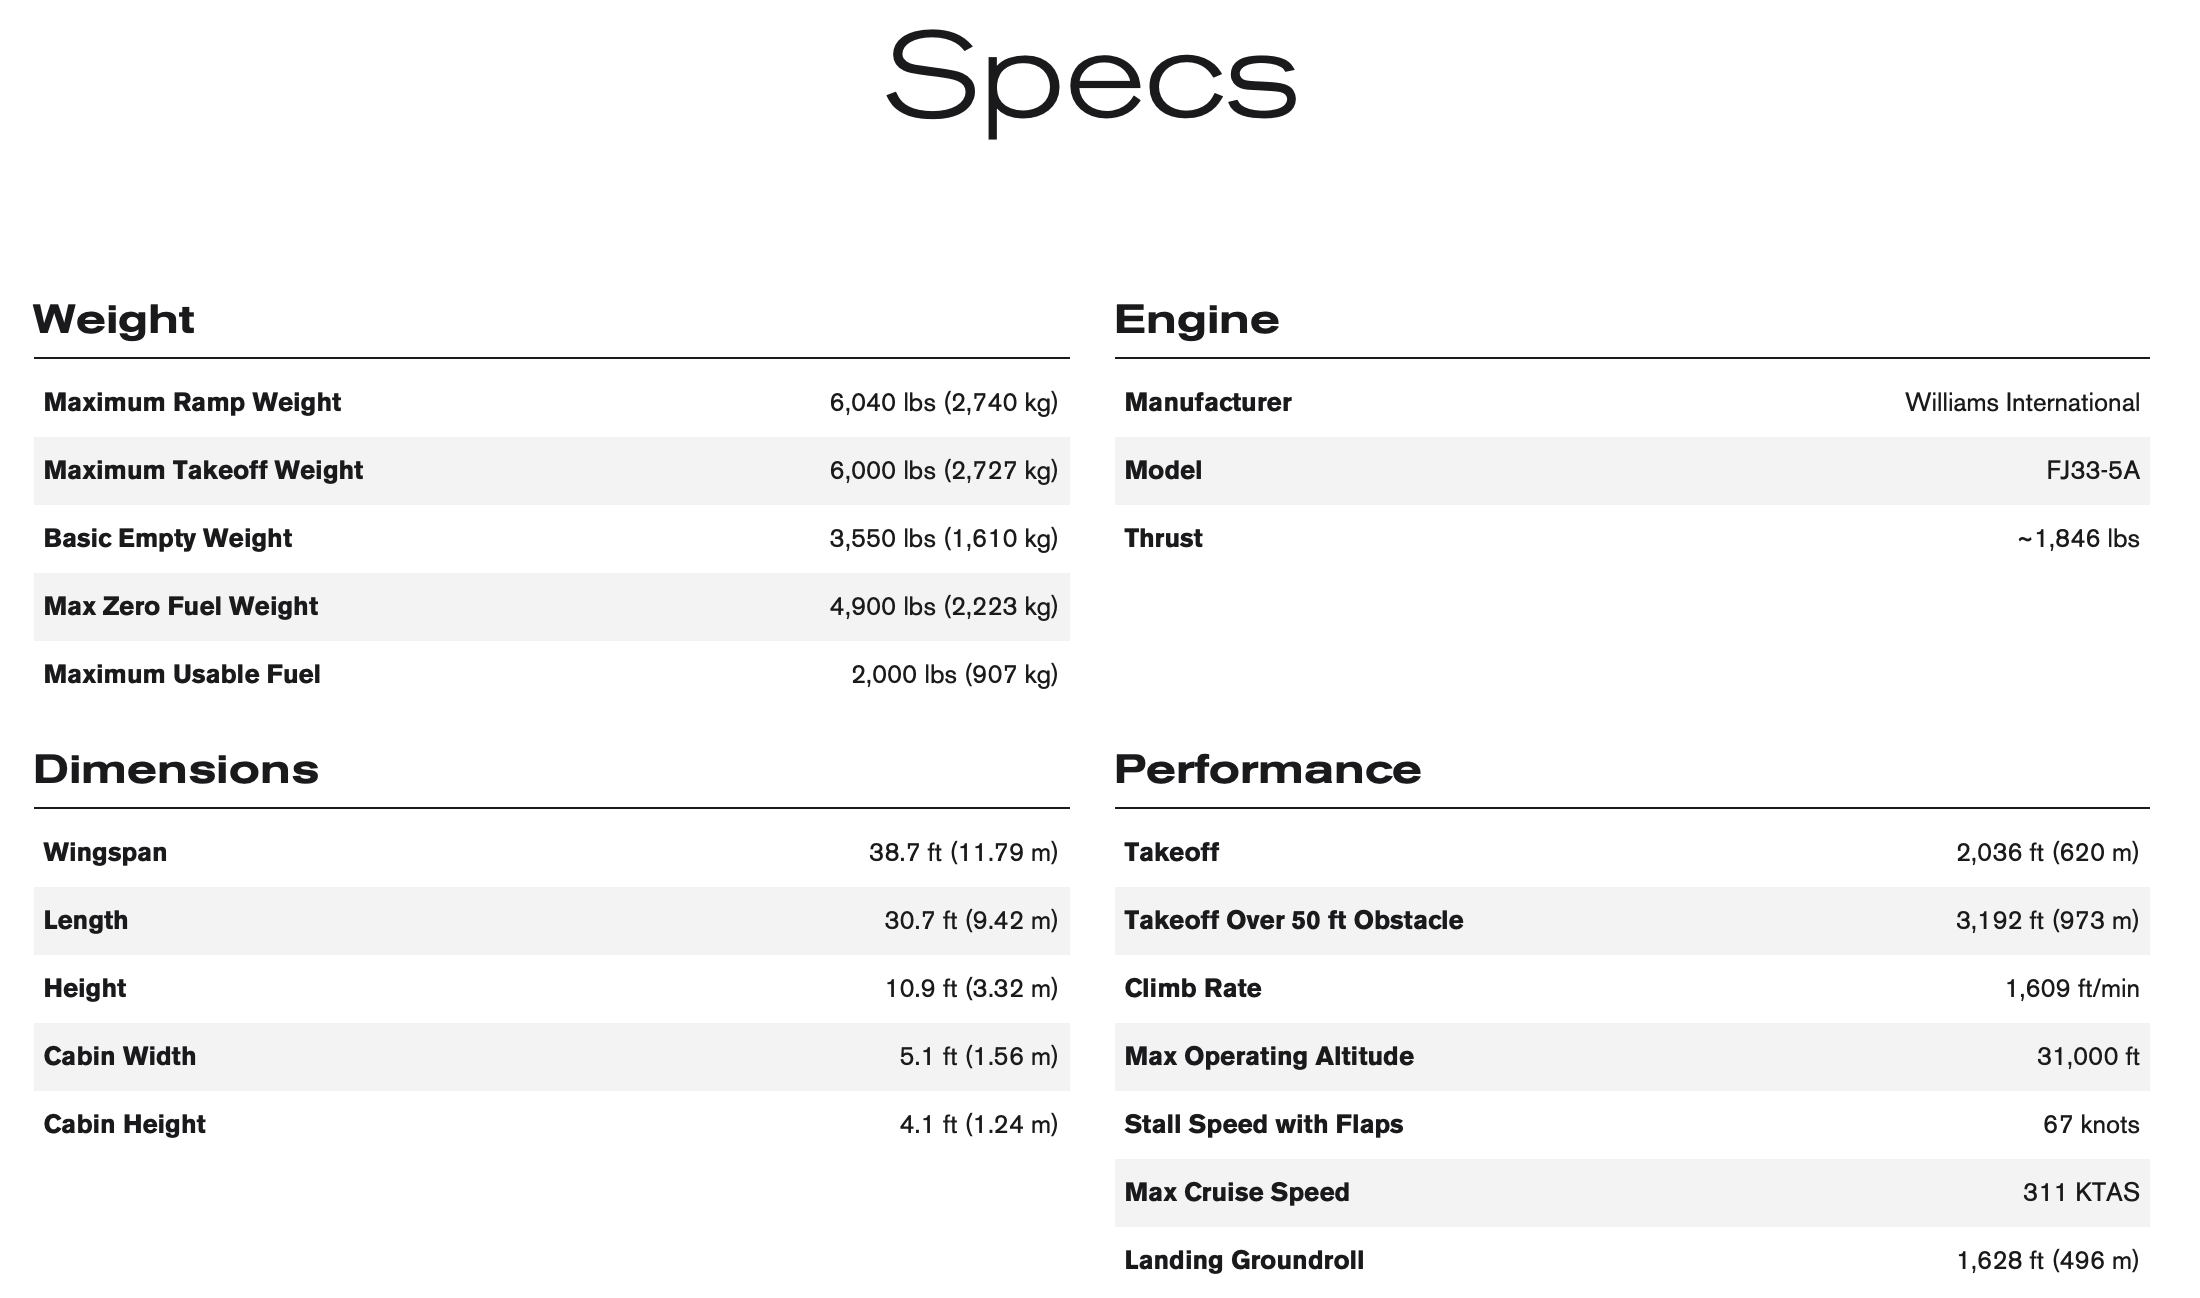This screenshot has height=1298, width=2200.
Task: Select the Cabin Width row label
Action: [120, 1056]
